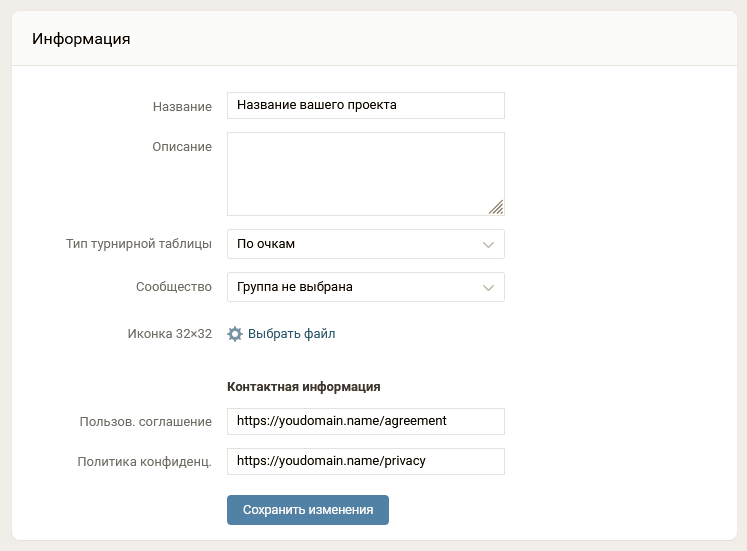Click the chevron arrow in По очкам dropdown
This screenshot has width=747, height=551.
(x=489, y=244)
